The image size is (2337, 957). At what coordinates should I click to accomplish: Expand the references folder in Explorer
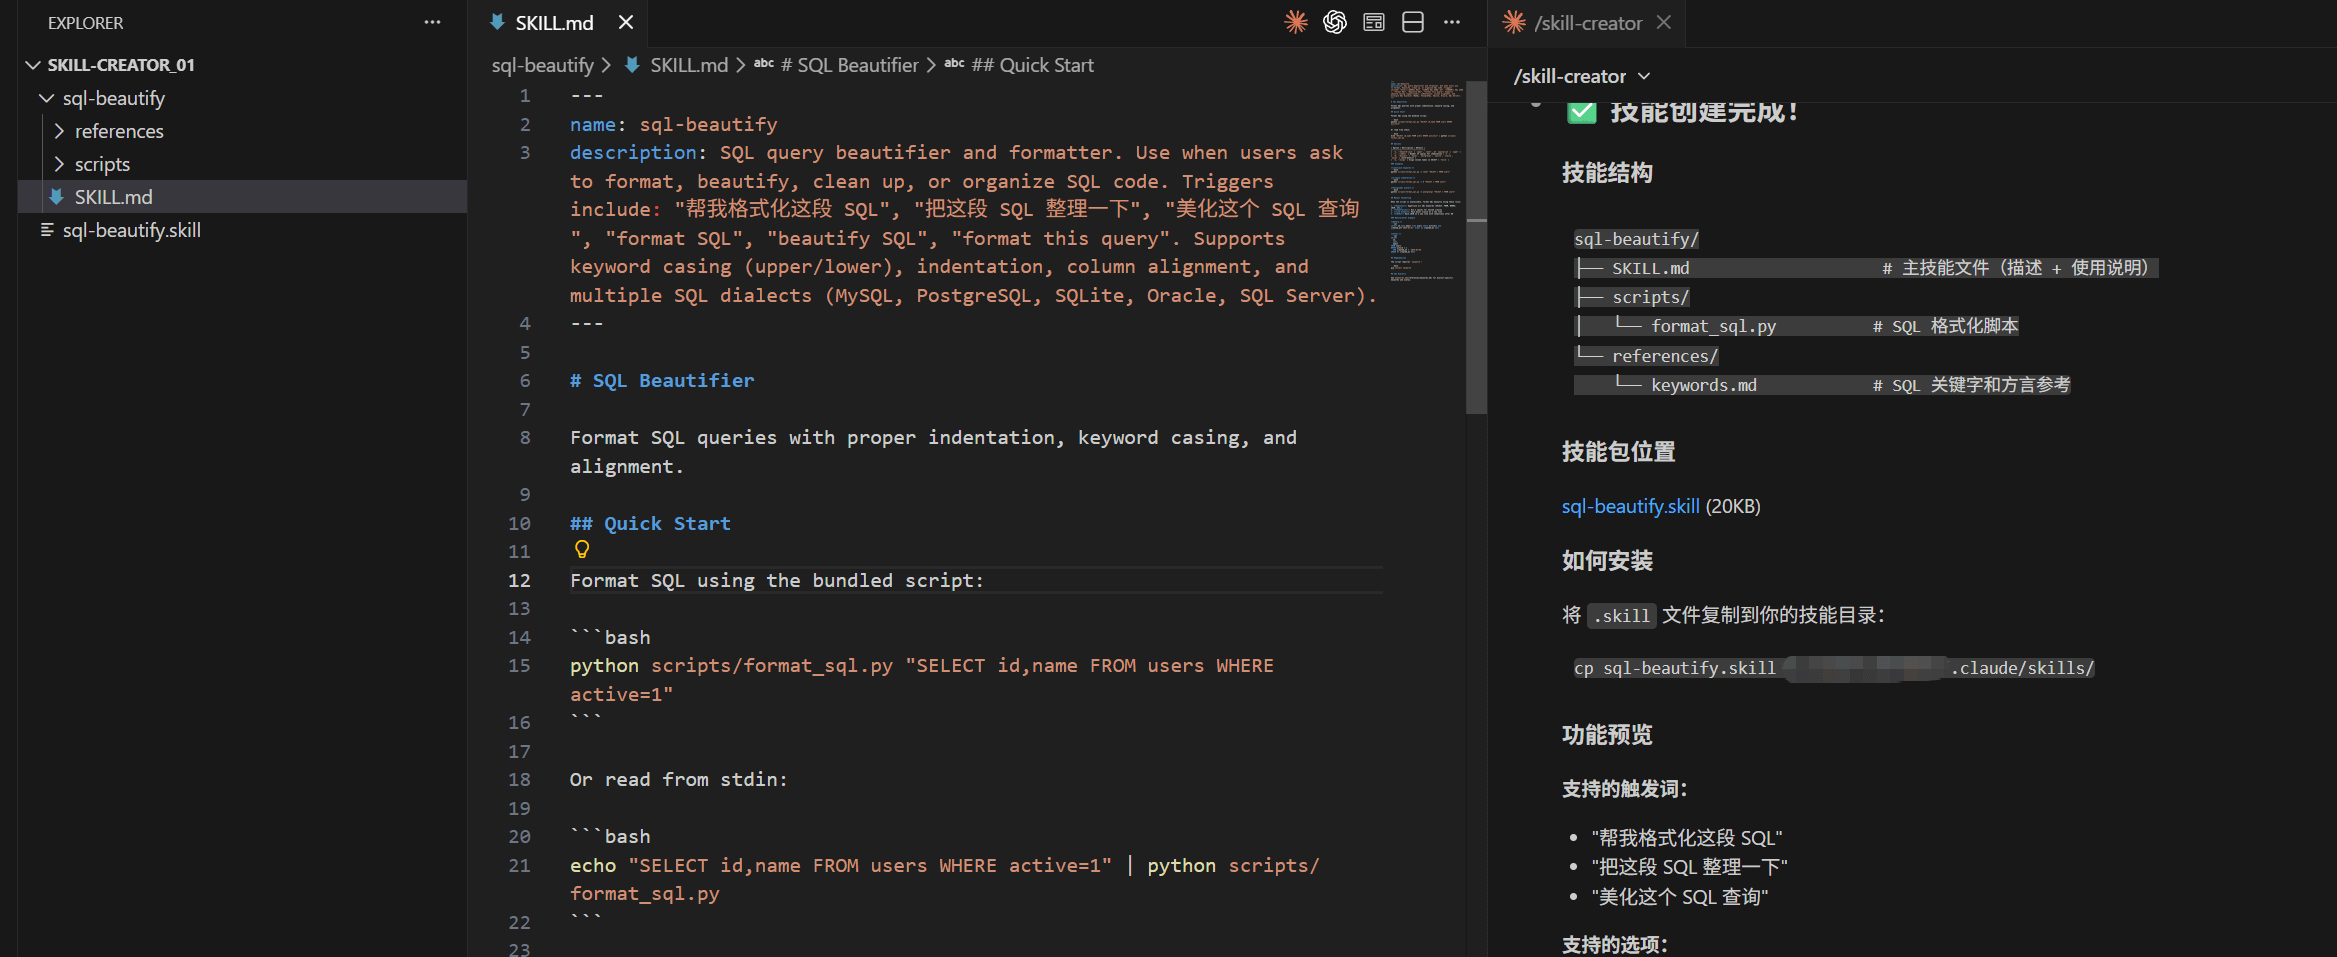click(119, 131)
